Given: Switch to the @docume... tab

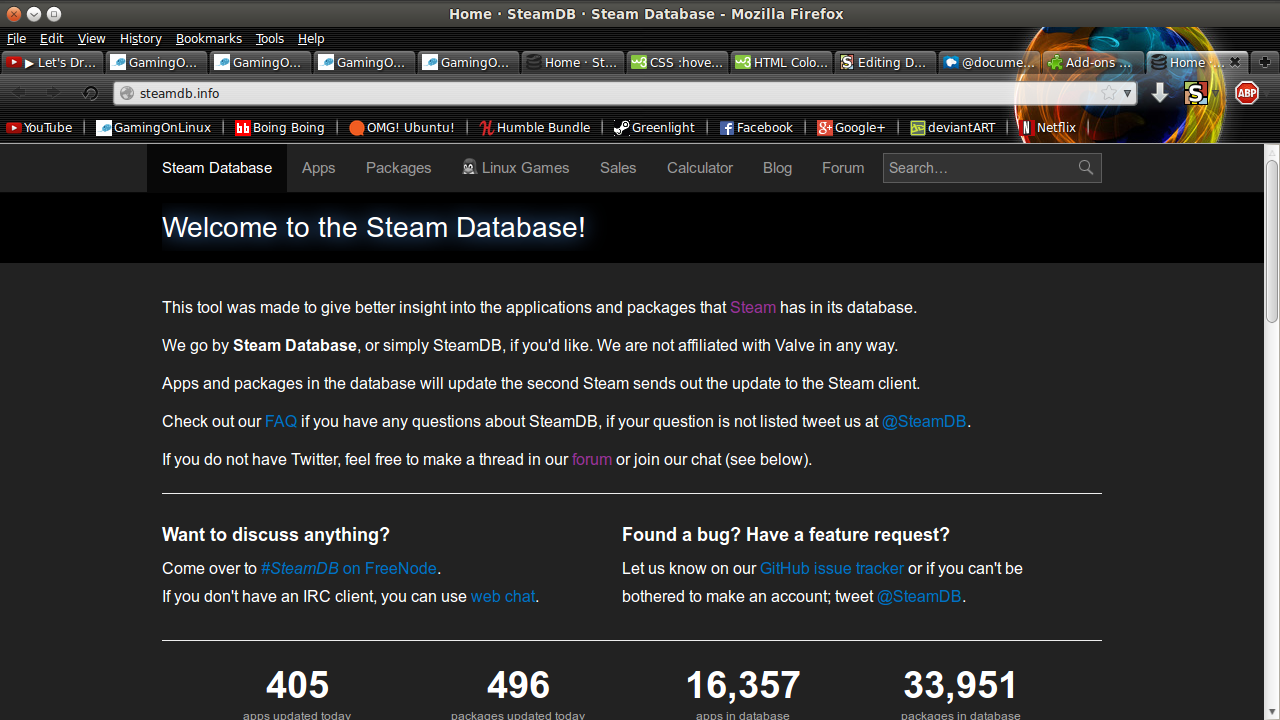Looking at the screenshot, I should pos(990,62).
